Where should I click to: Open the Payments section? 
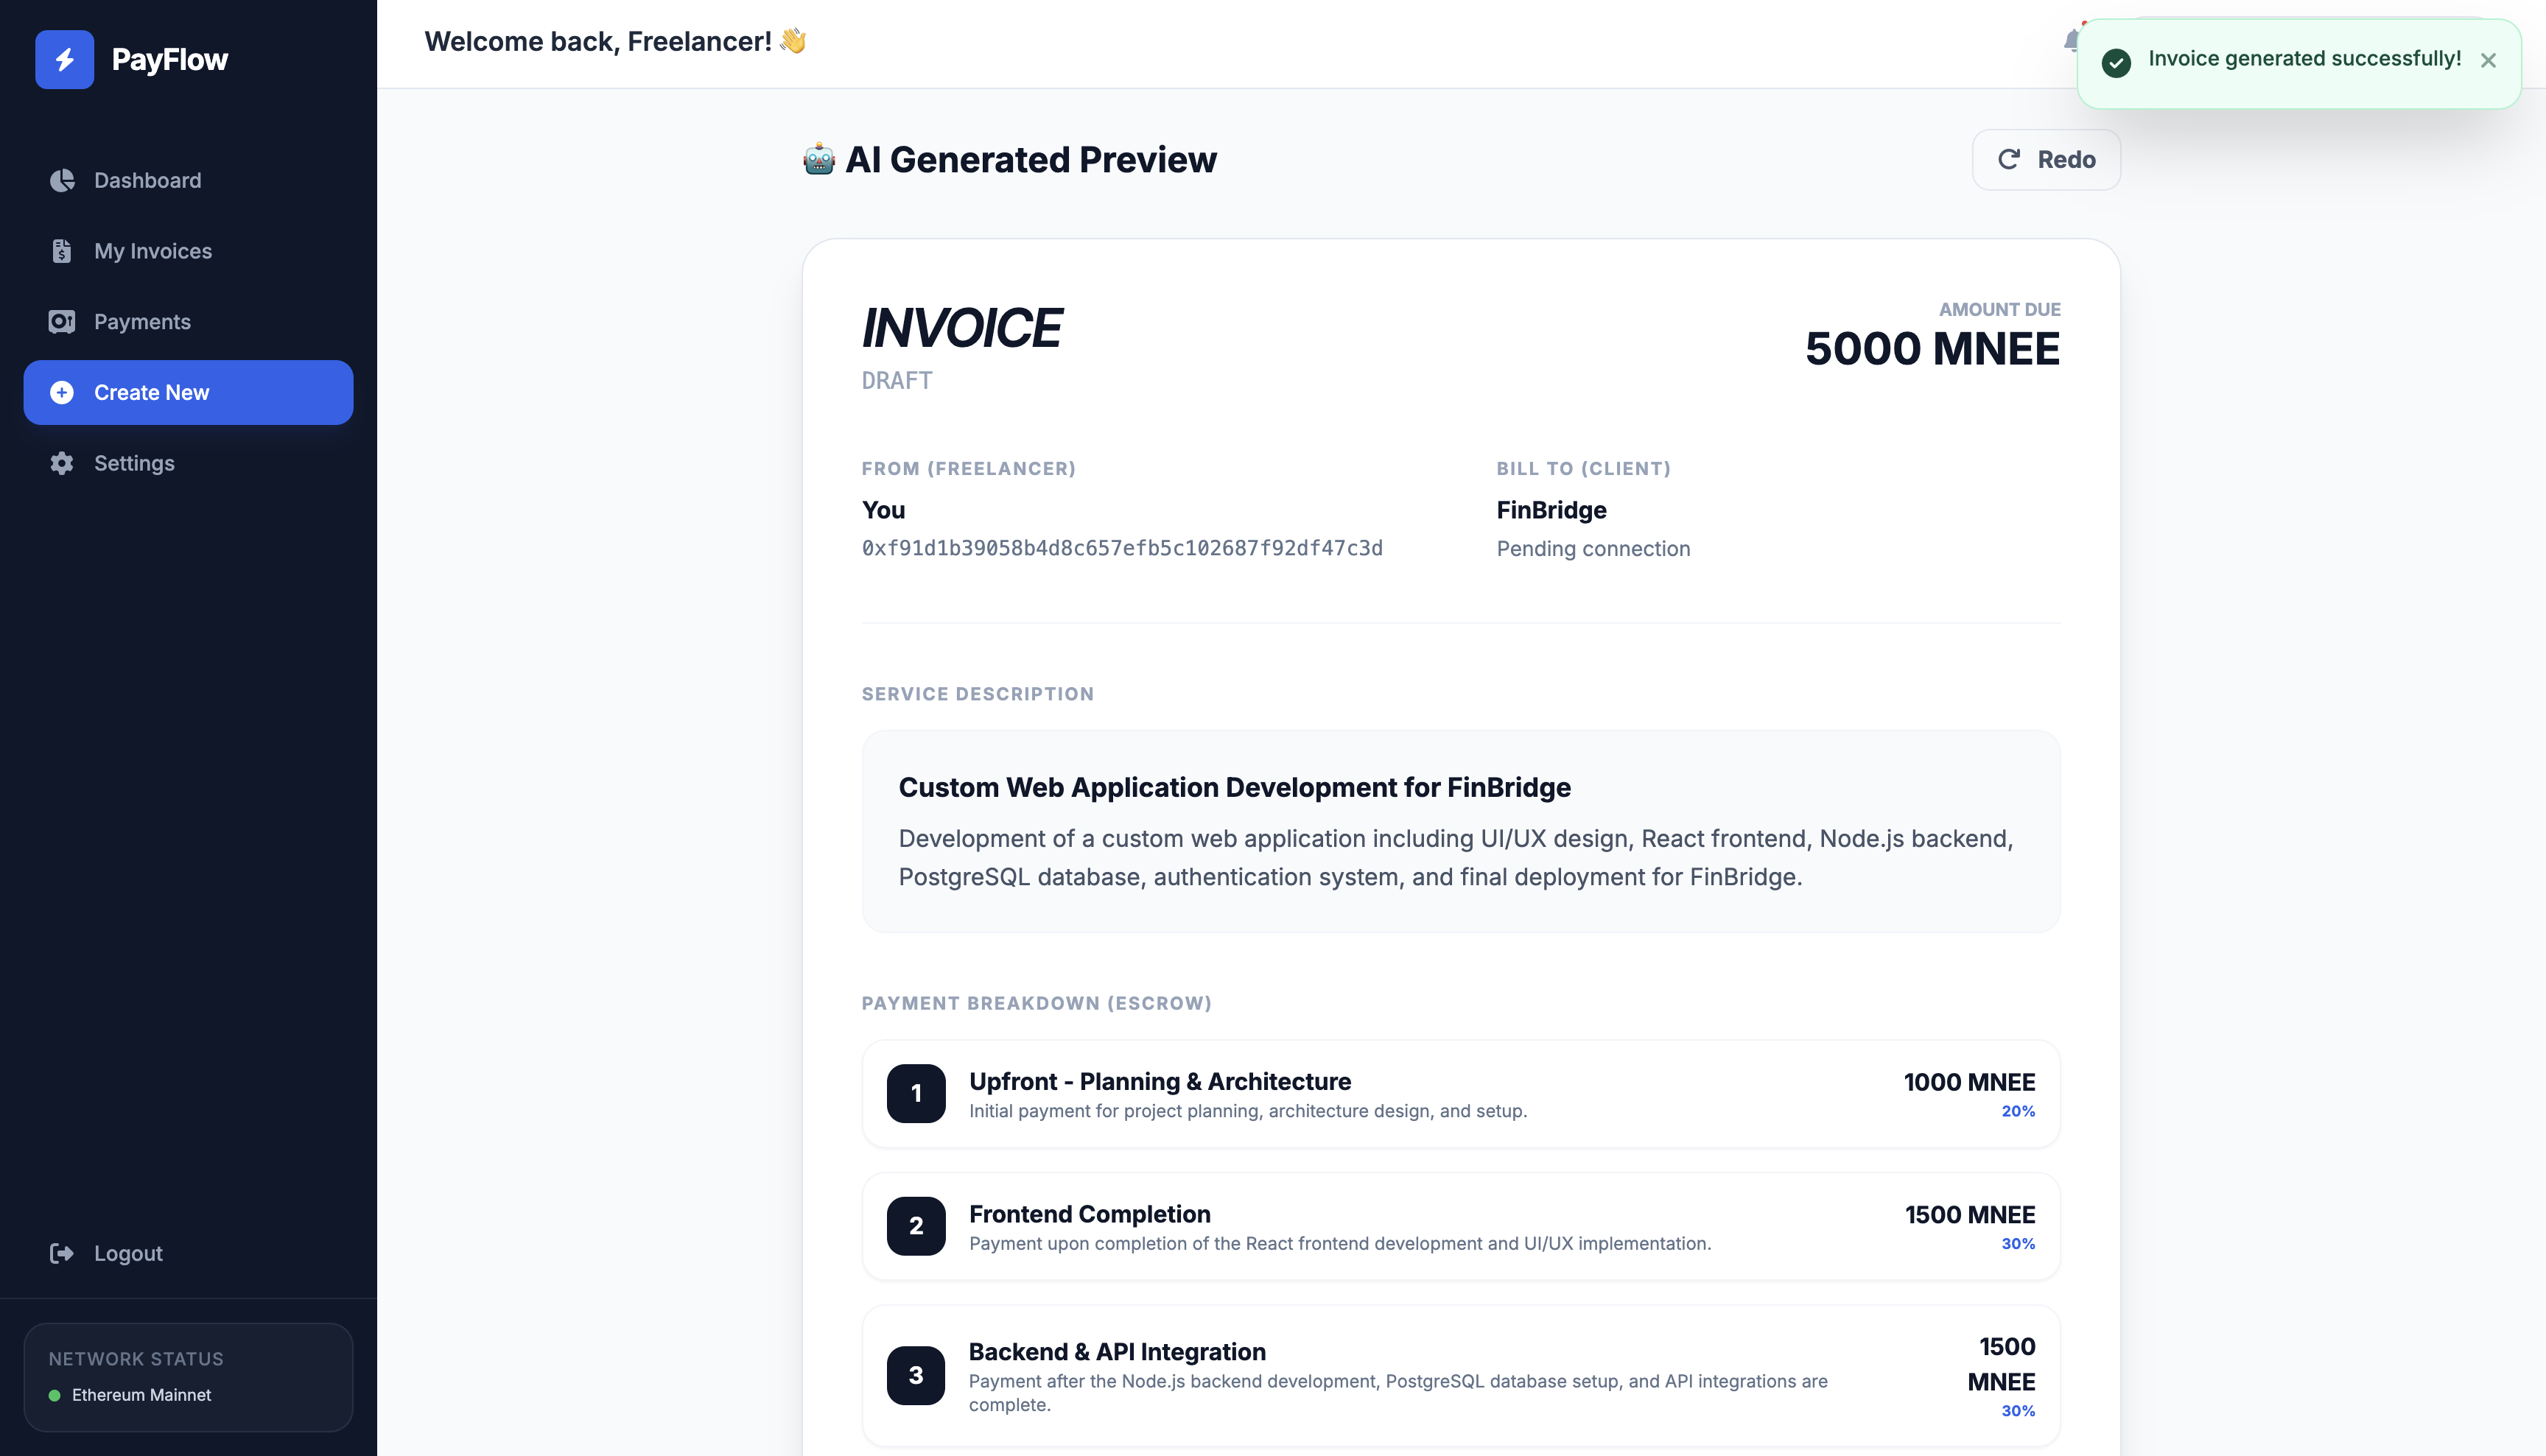point(142,322)
